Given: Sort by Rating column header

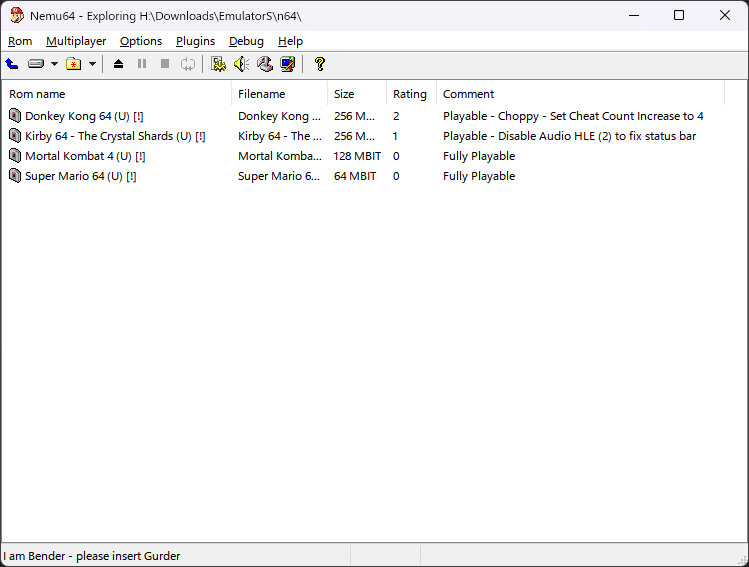Looking at the screenshot, I should pos(411,94).
